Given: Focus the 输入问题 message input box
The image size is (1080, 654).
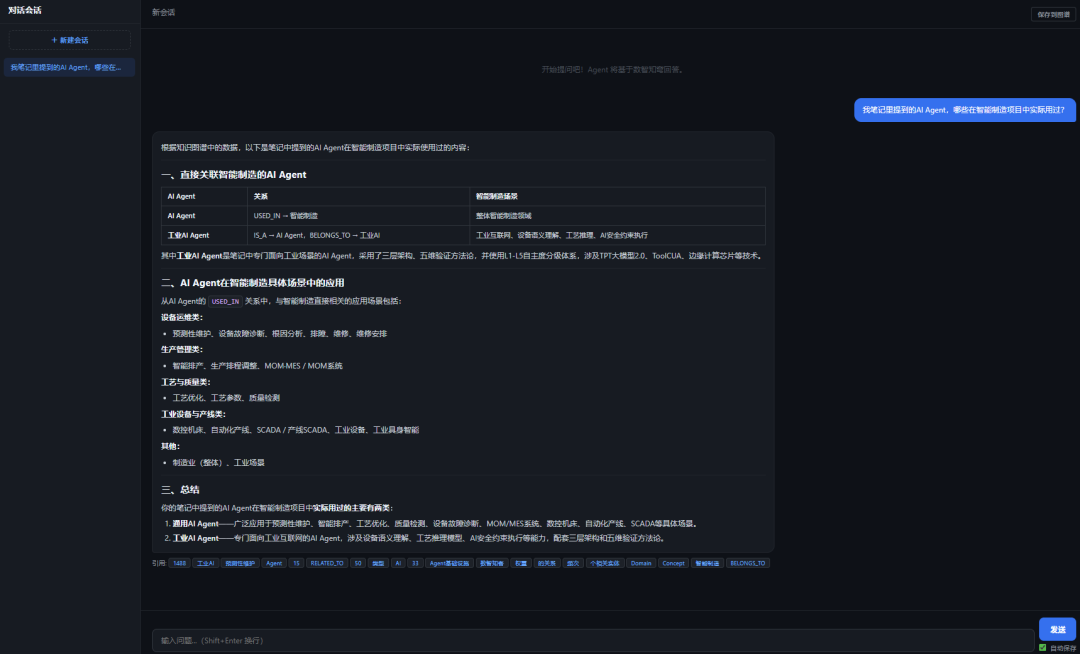Looking at the screenshot, I should 593,640.
